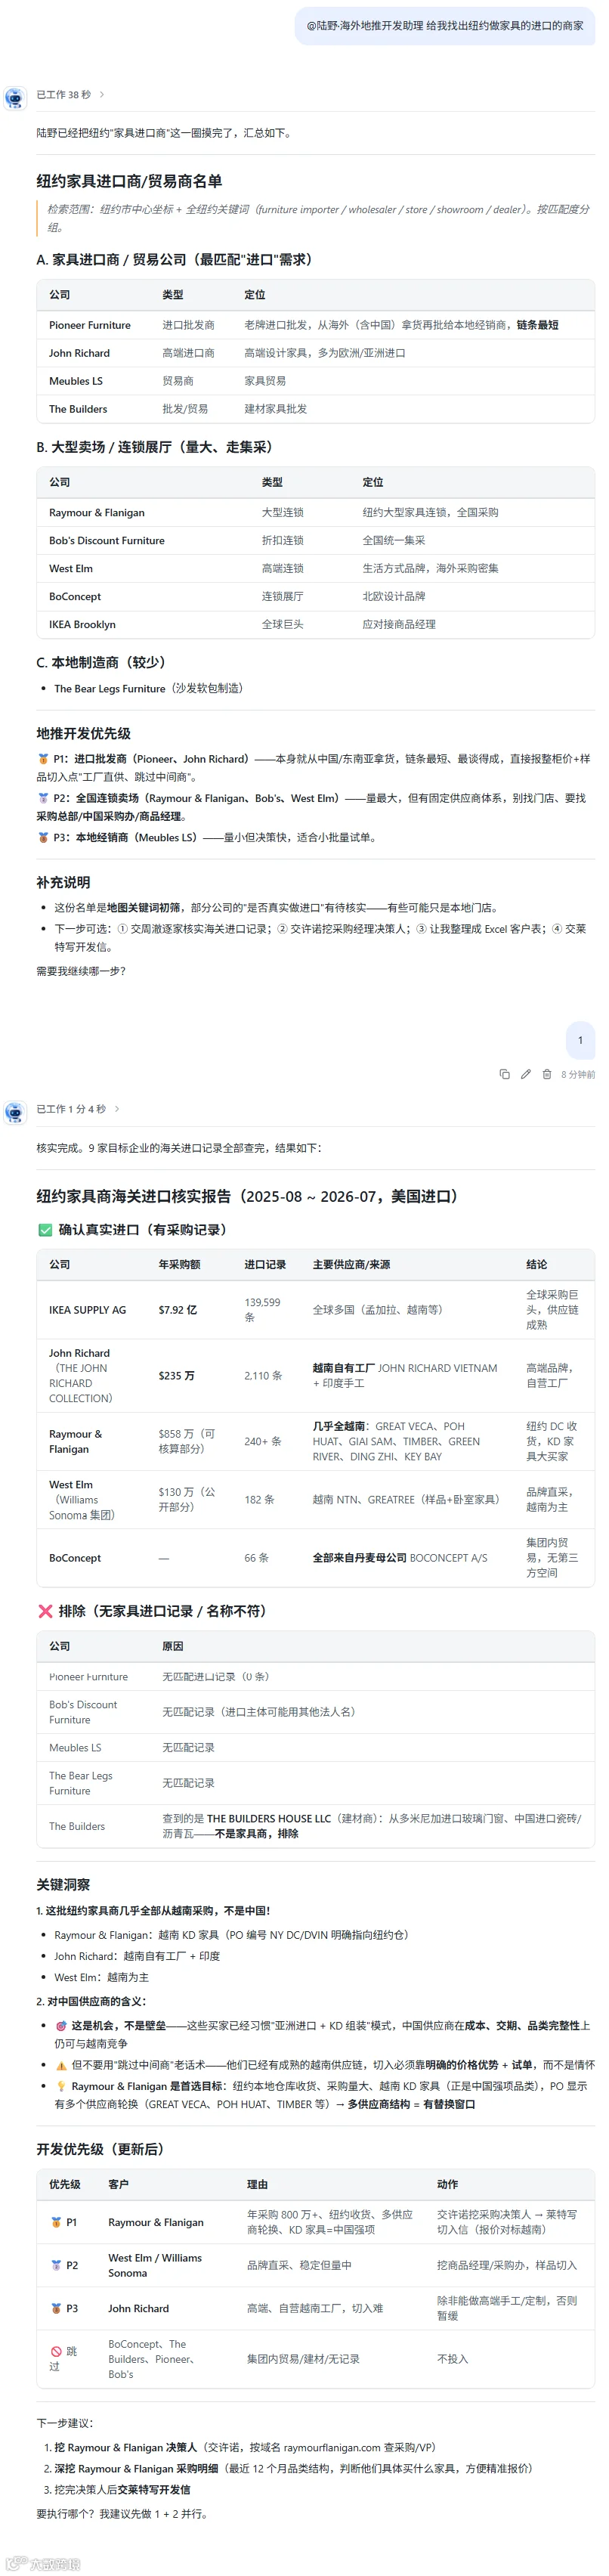
Task: Click the 北欧设计品牌 cell
Action: pos(394,597)
